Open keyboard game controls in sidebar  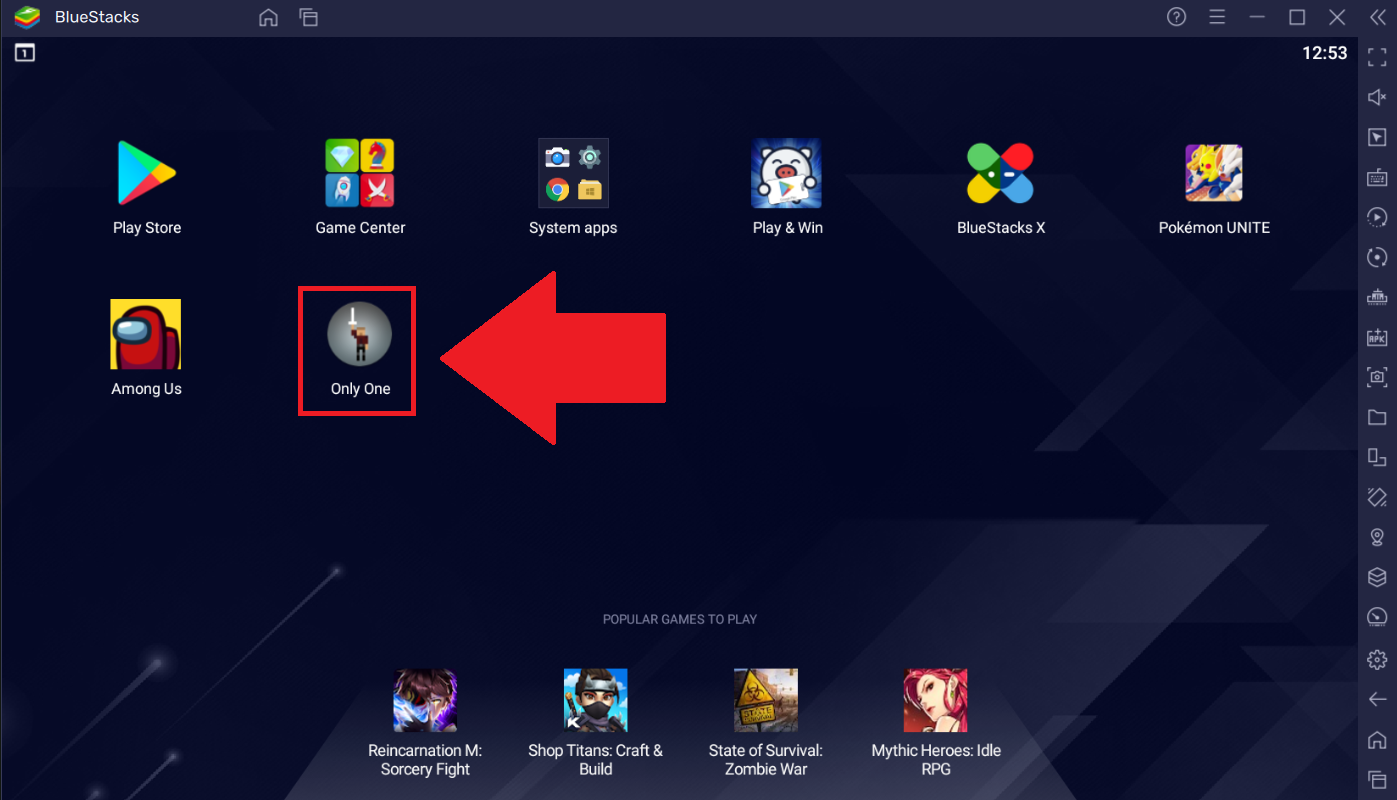pos(1377,177)
